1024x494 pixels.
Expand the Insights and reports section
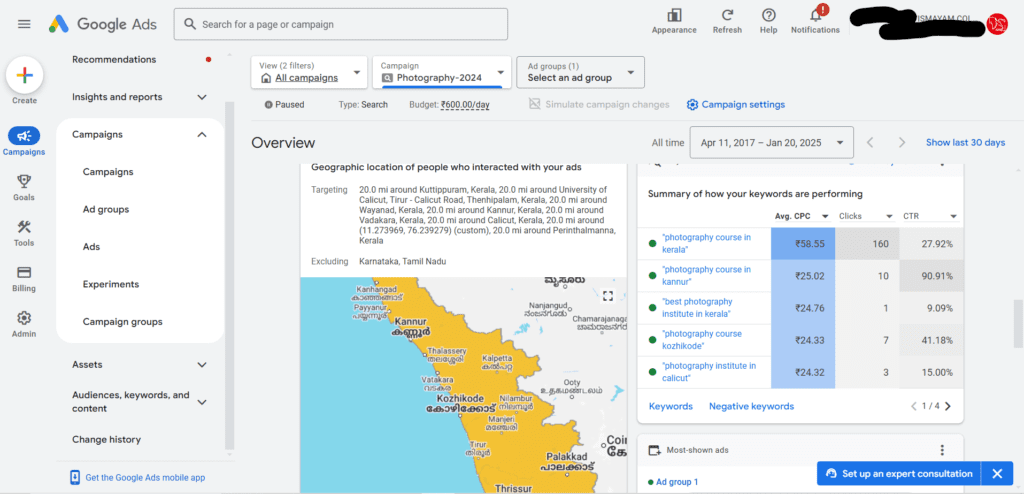(140, 97)
